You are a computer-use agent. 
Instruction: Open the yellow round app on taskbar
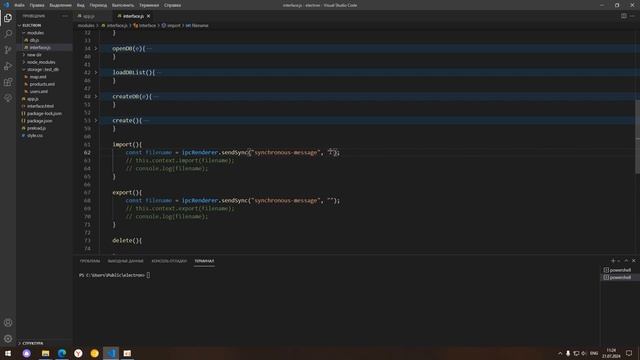coord(94,353)
